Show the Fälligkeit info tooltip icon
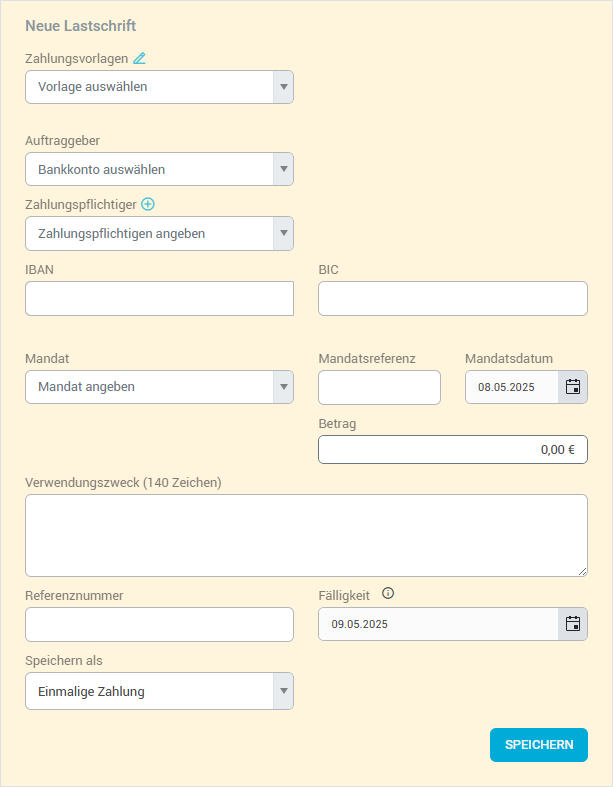 coord(388,593)
